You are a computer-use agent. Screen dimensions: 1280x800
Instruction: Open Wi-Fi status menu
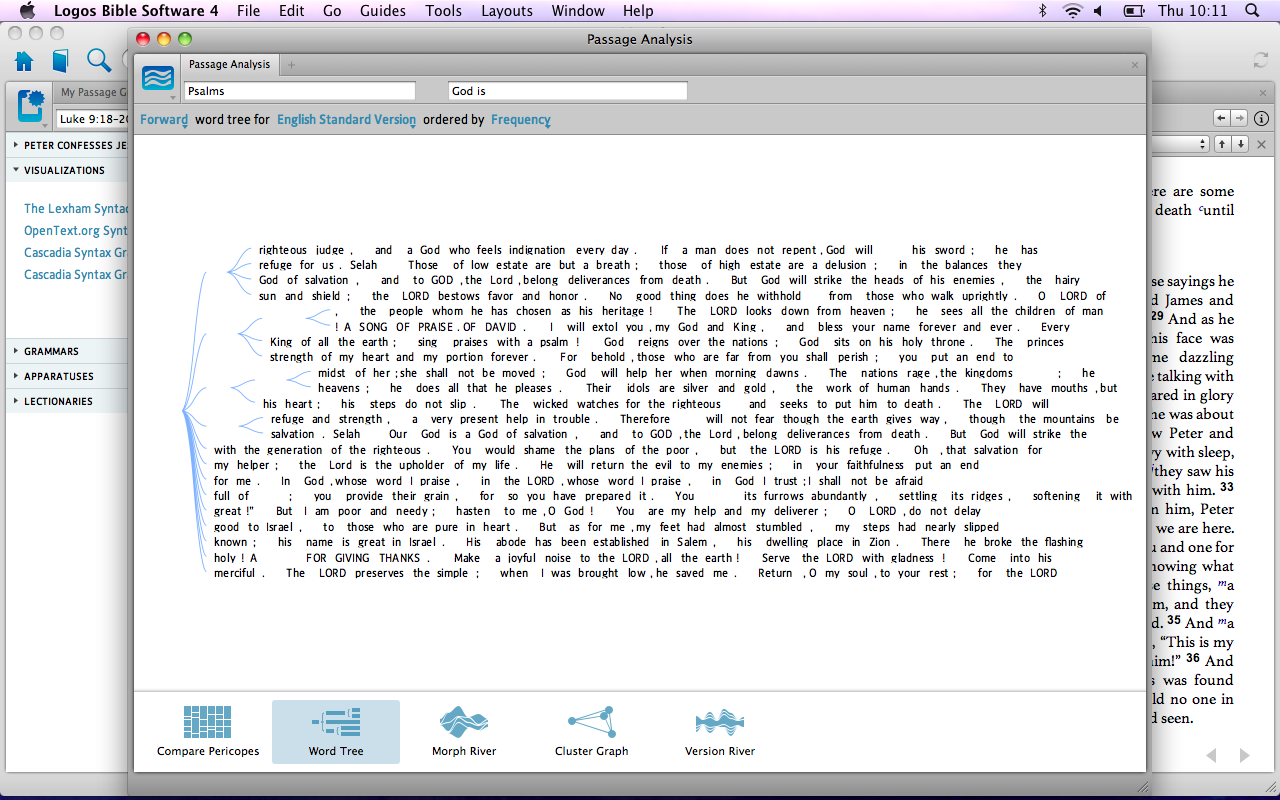[1073, 11]
